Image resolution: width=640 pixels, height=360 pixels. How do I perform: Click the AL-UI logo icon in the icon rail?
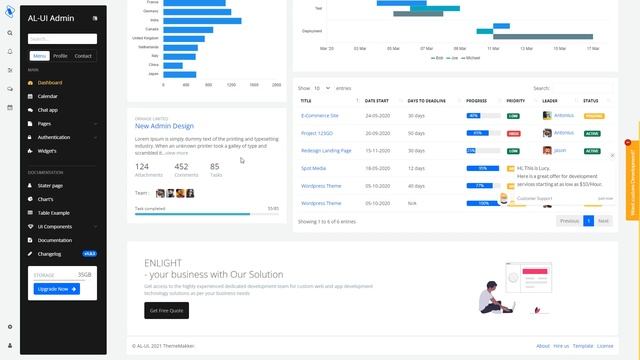point(10,11)
